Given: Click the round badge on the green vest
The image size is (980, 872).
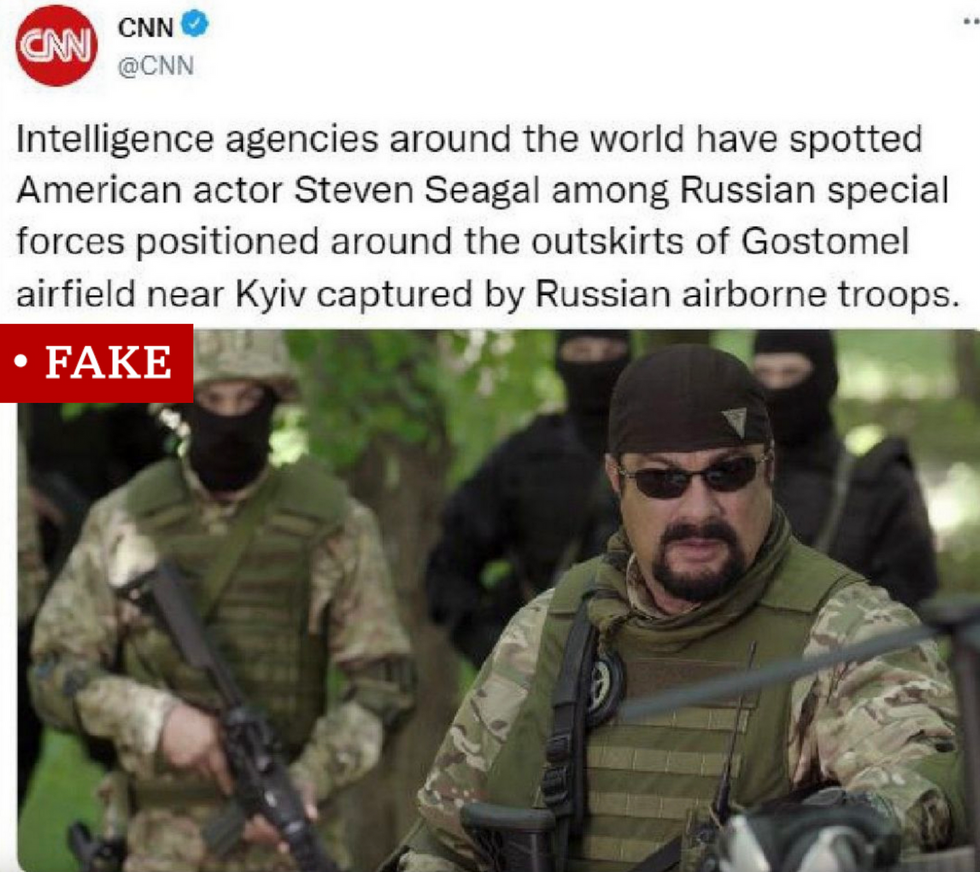Looking at the screenshot, I should pos(605,684).
